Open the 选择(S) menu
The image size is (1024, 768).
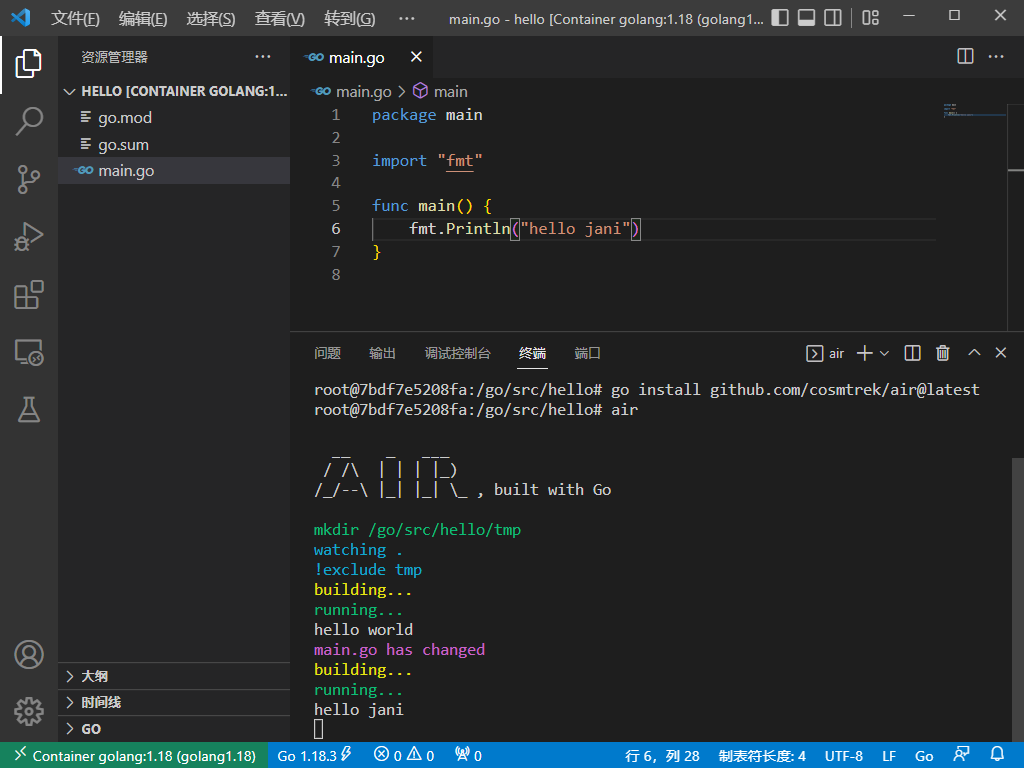click(x=210, y=18)
